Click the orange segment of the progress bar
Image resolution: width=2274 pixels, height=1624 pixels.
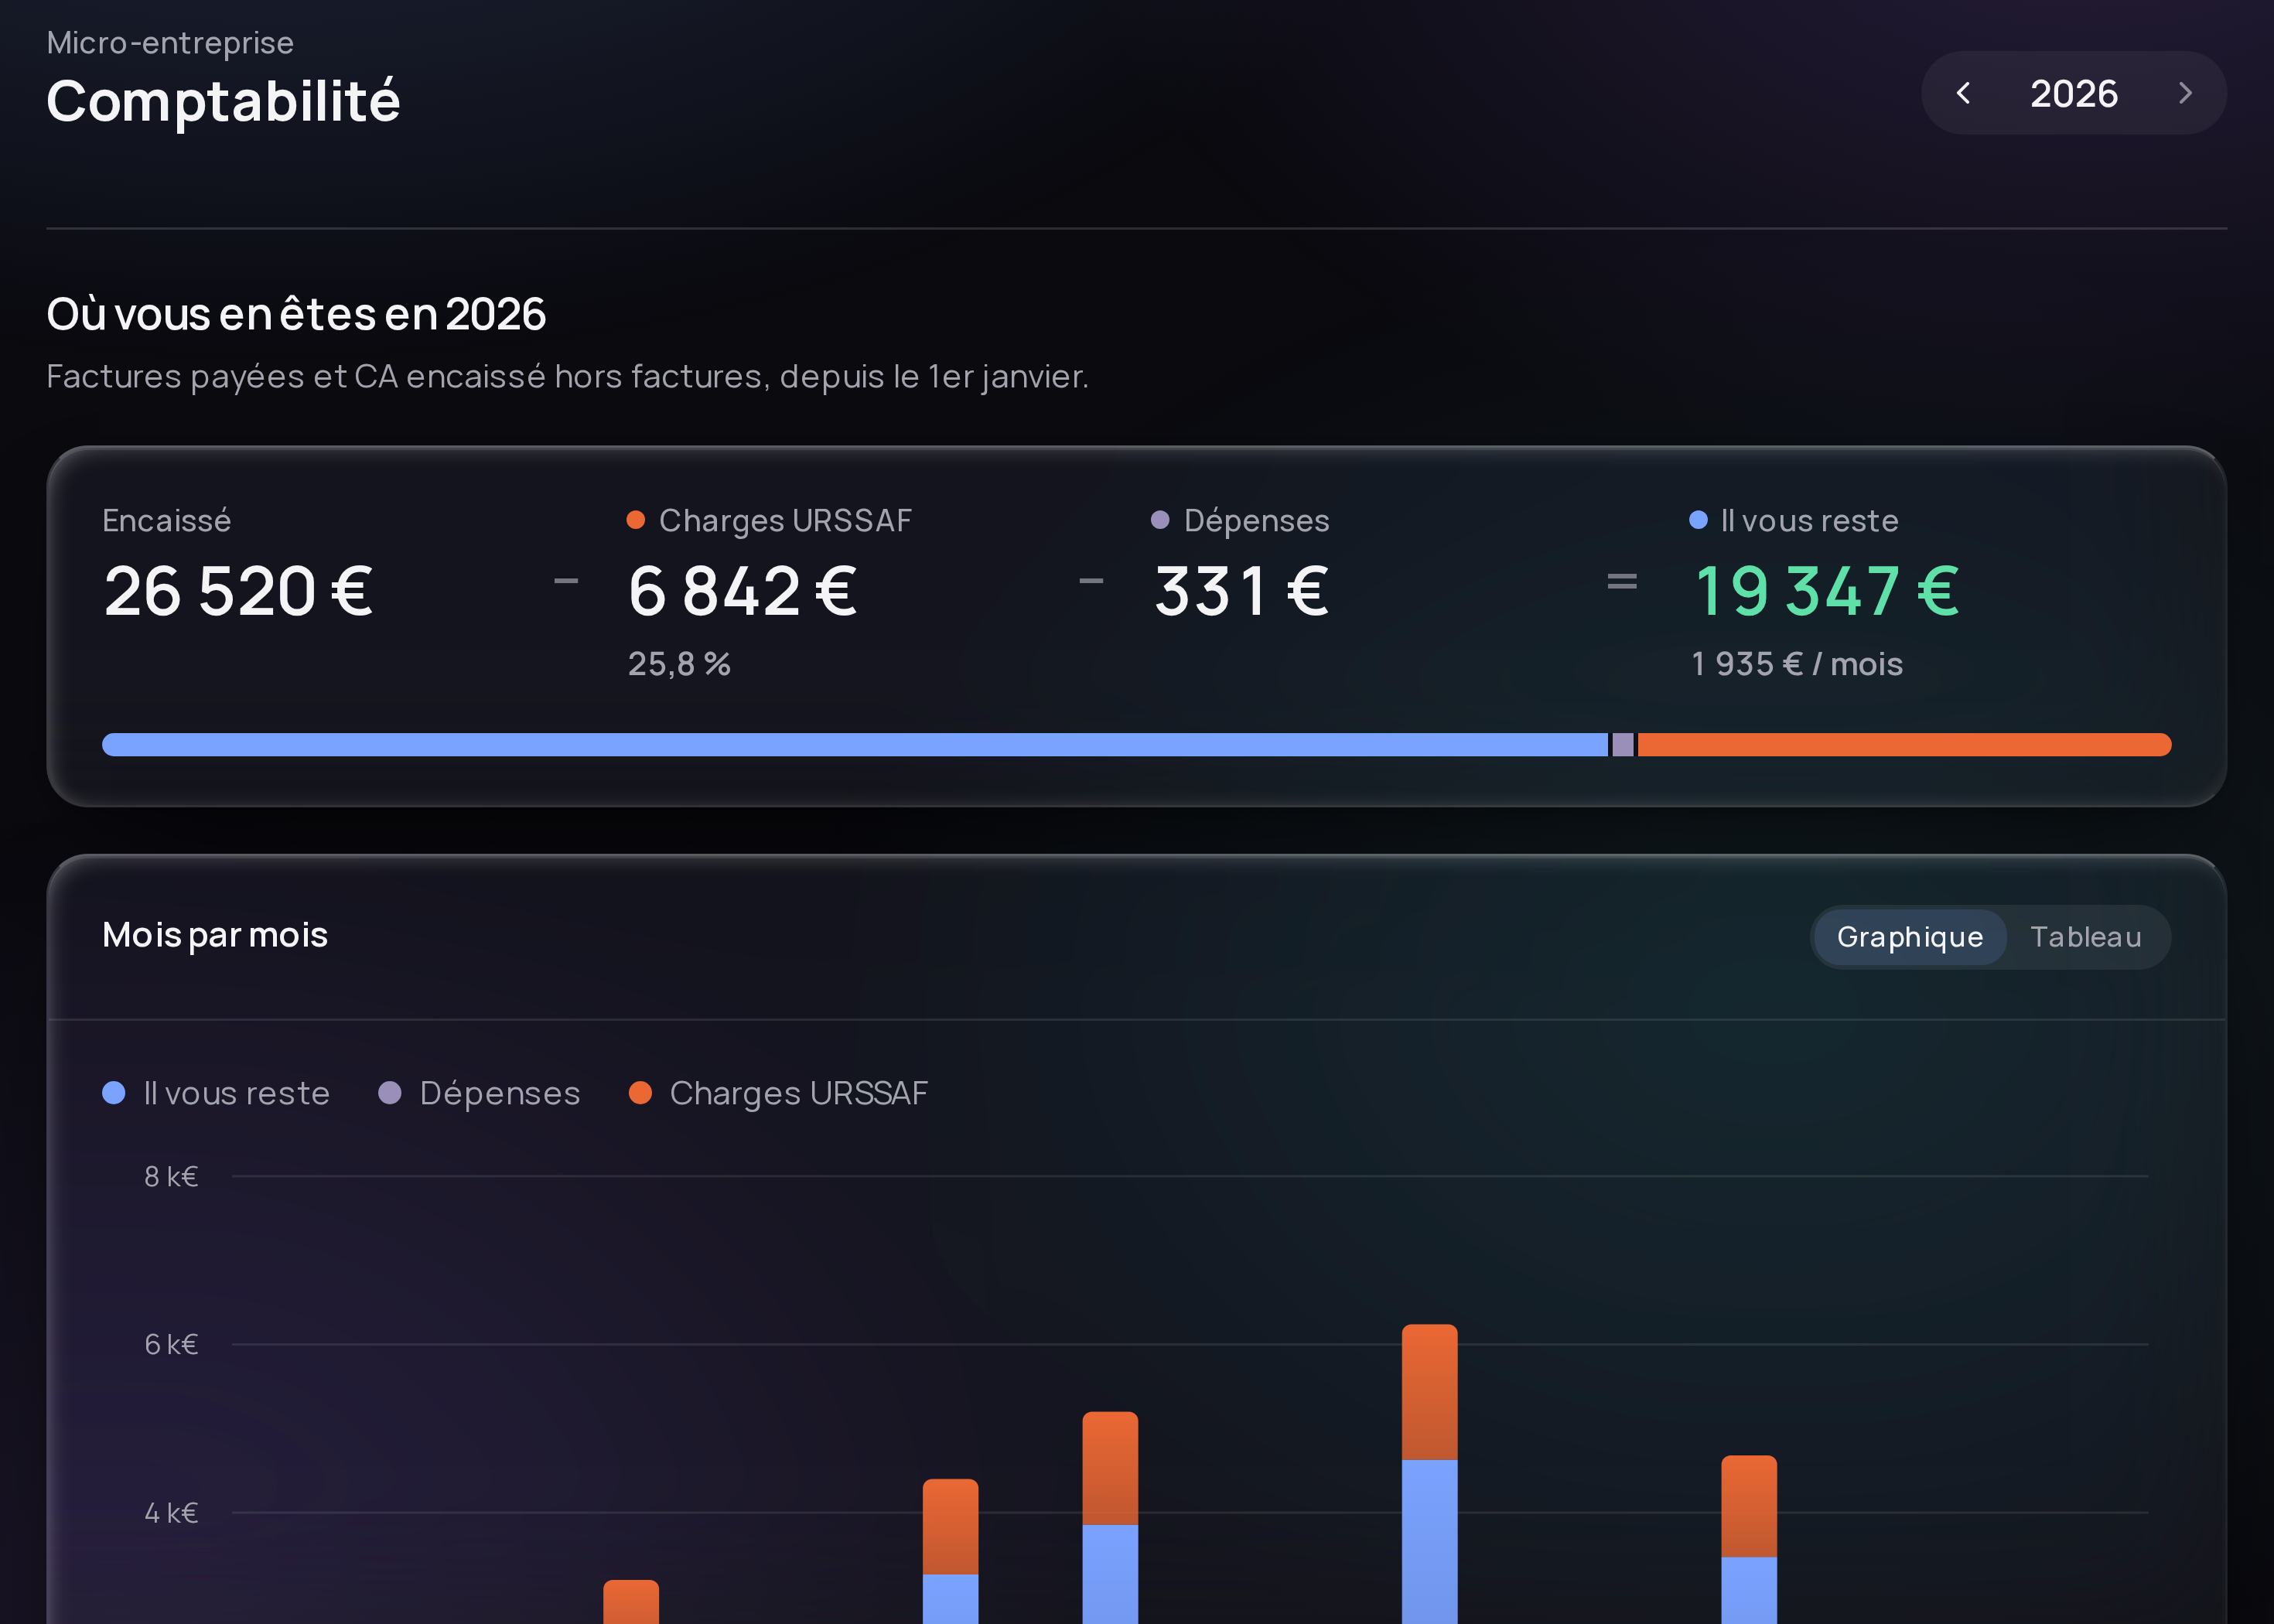1904,744
